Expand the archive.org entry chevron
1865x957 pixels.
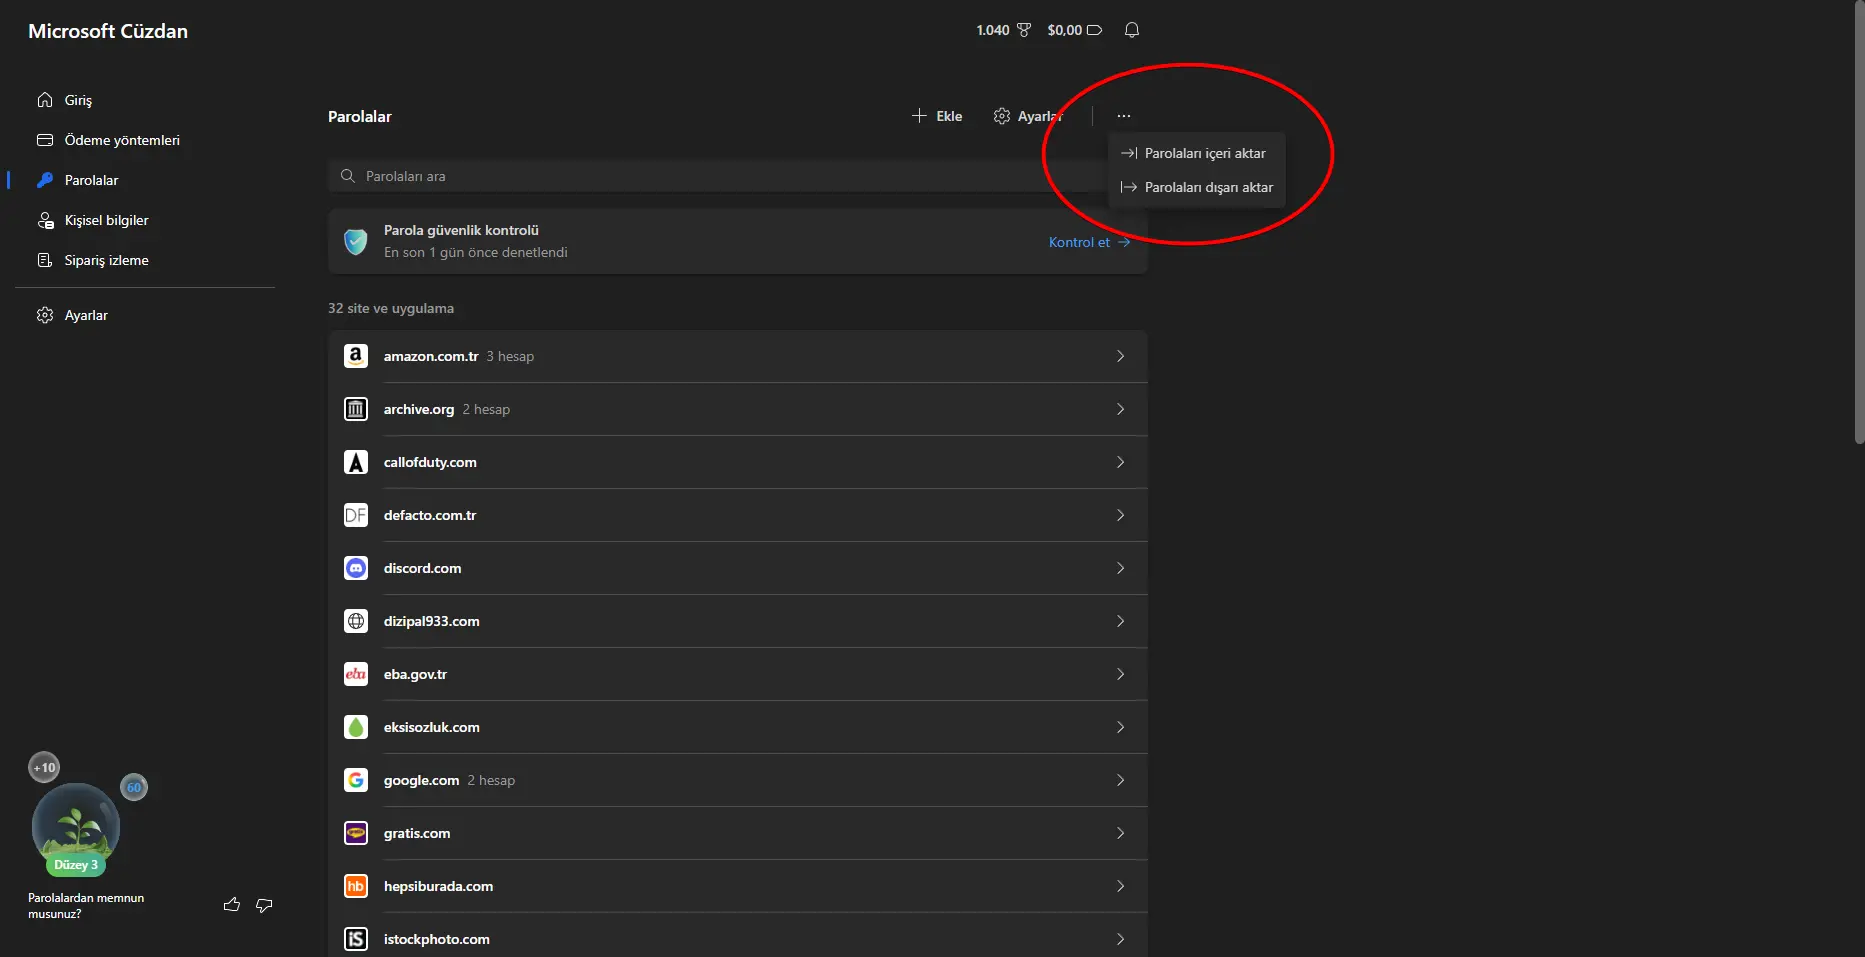(1120, 409)
